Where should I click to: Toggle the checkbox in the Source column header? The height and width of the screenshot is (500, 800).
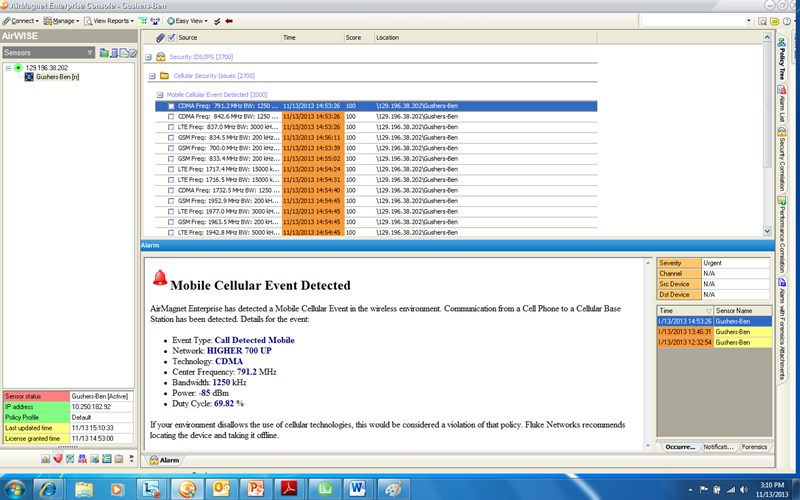tap(171, 37)
